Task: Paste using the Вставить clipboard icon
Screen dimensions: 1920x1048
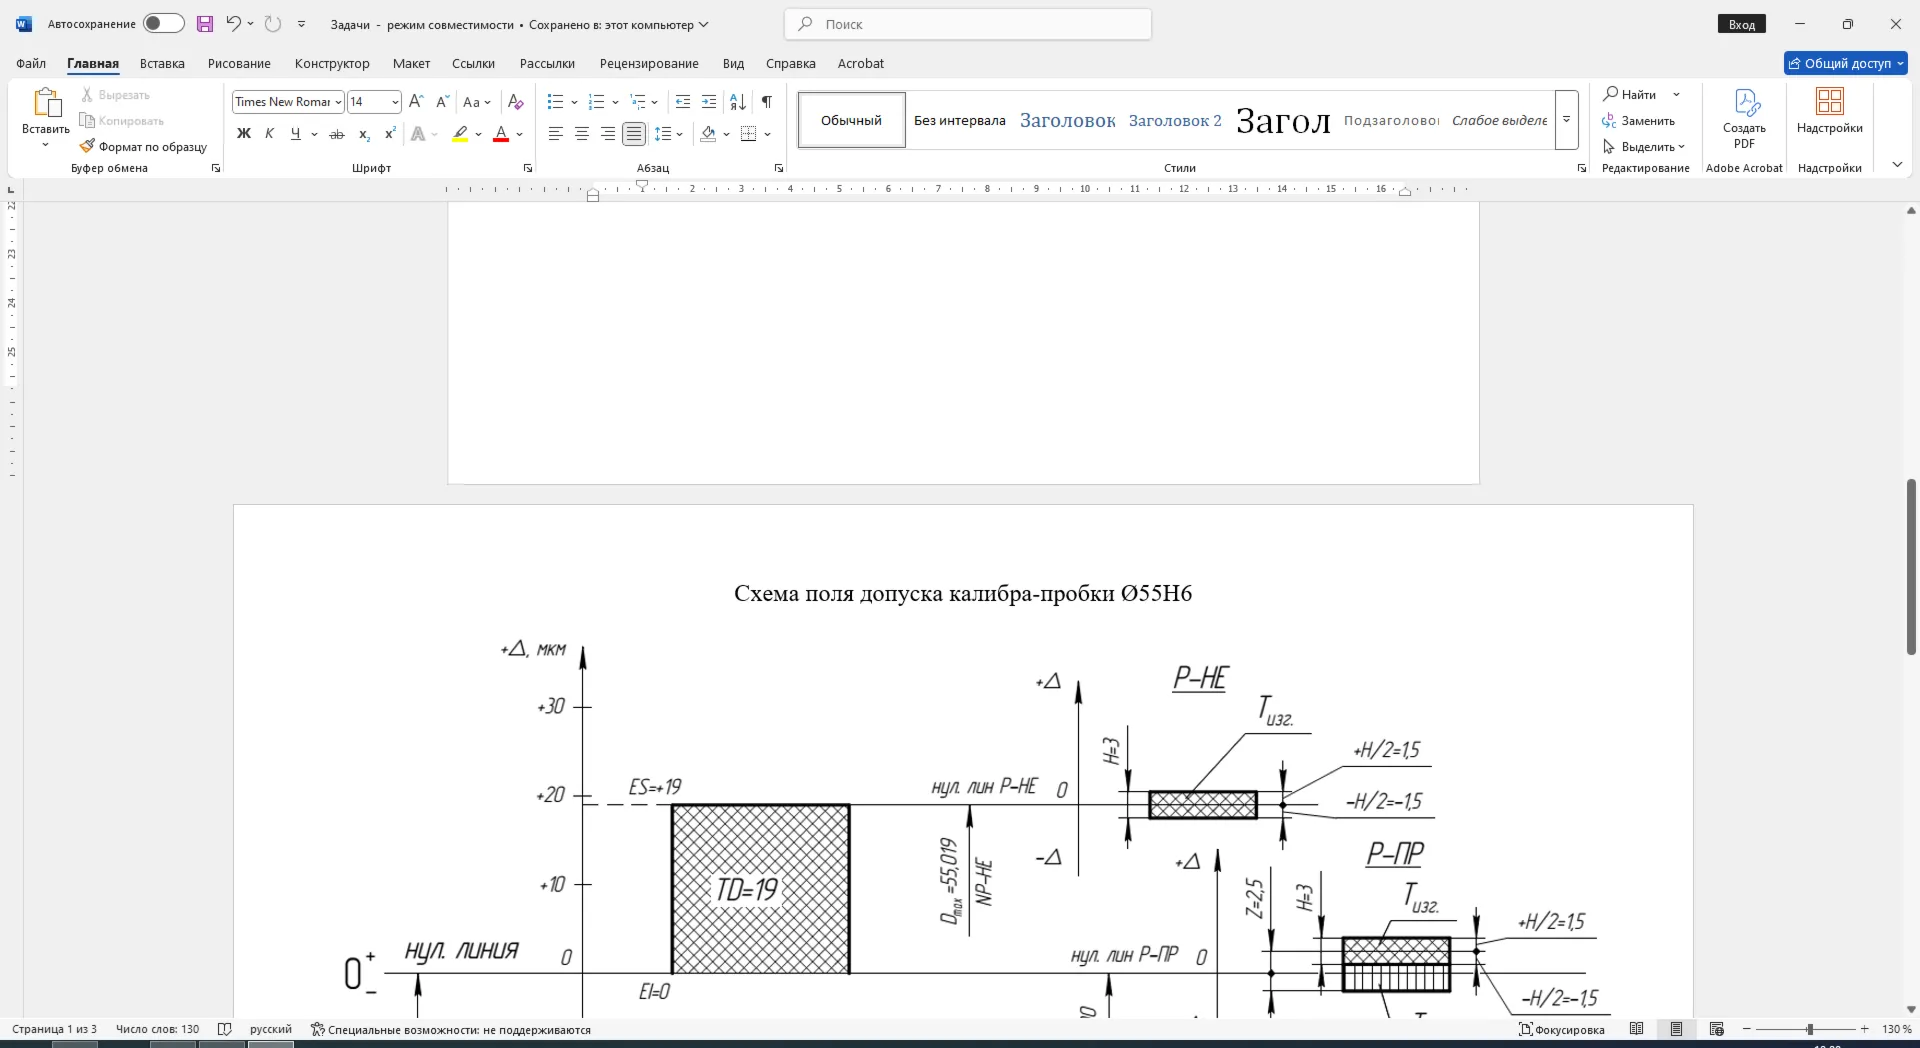Action: 46,103
